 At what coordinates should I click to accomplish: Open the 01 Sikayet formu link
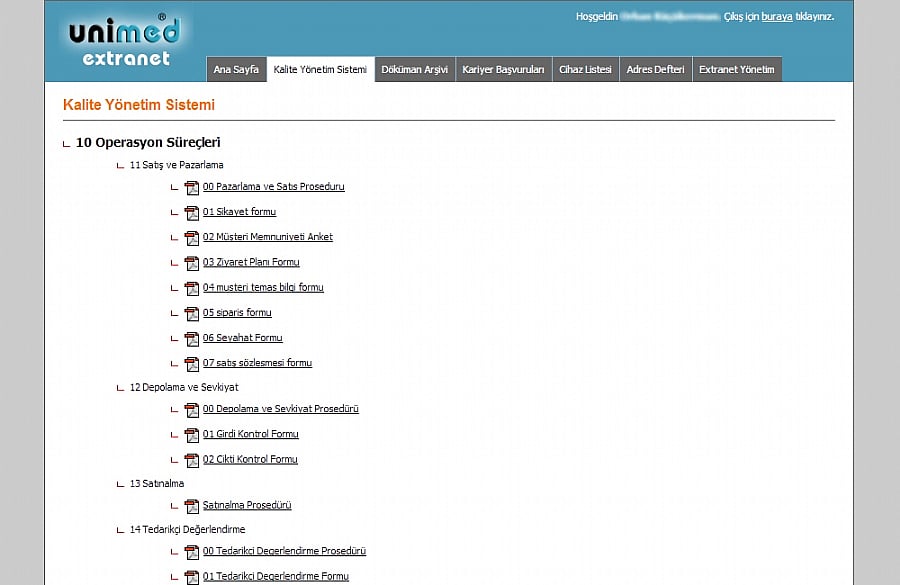(239, 212)
